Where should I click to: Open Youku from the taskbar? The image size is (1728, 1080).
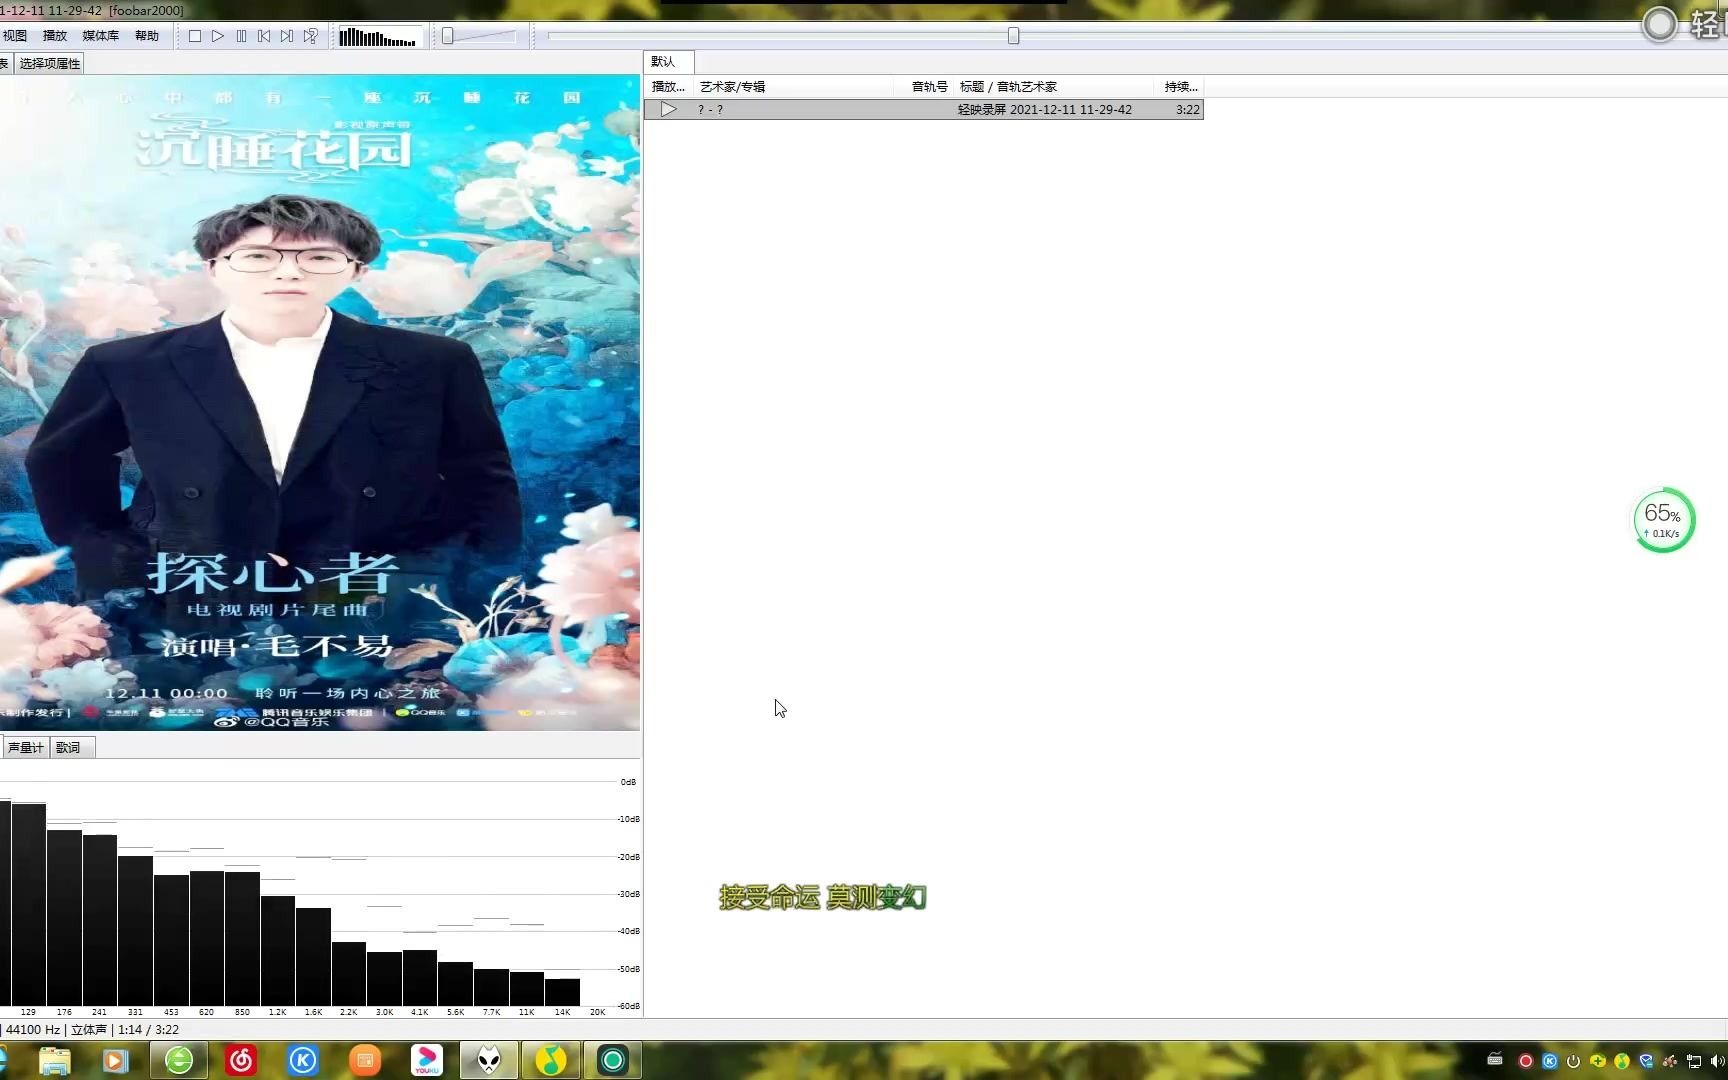click(x=427, y=1060)
